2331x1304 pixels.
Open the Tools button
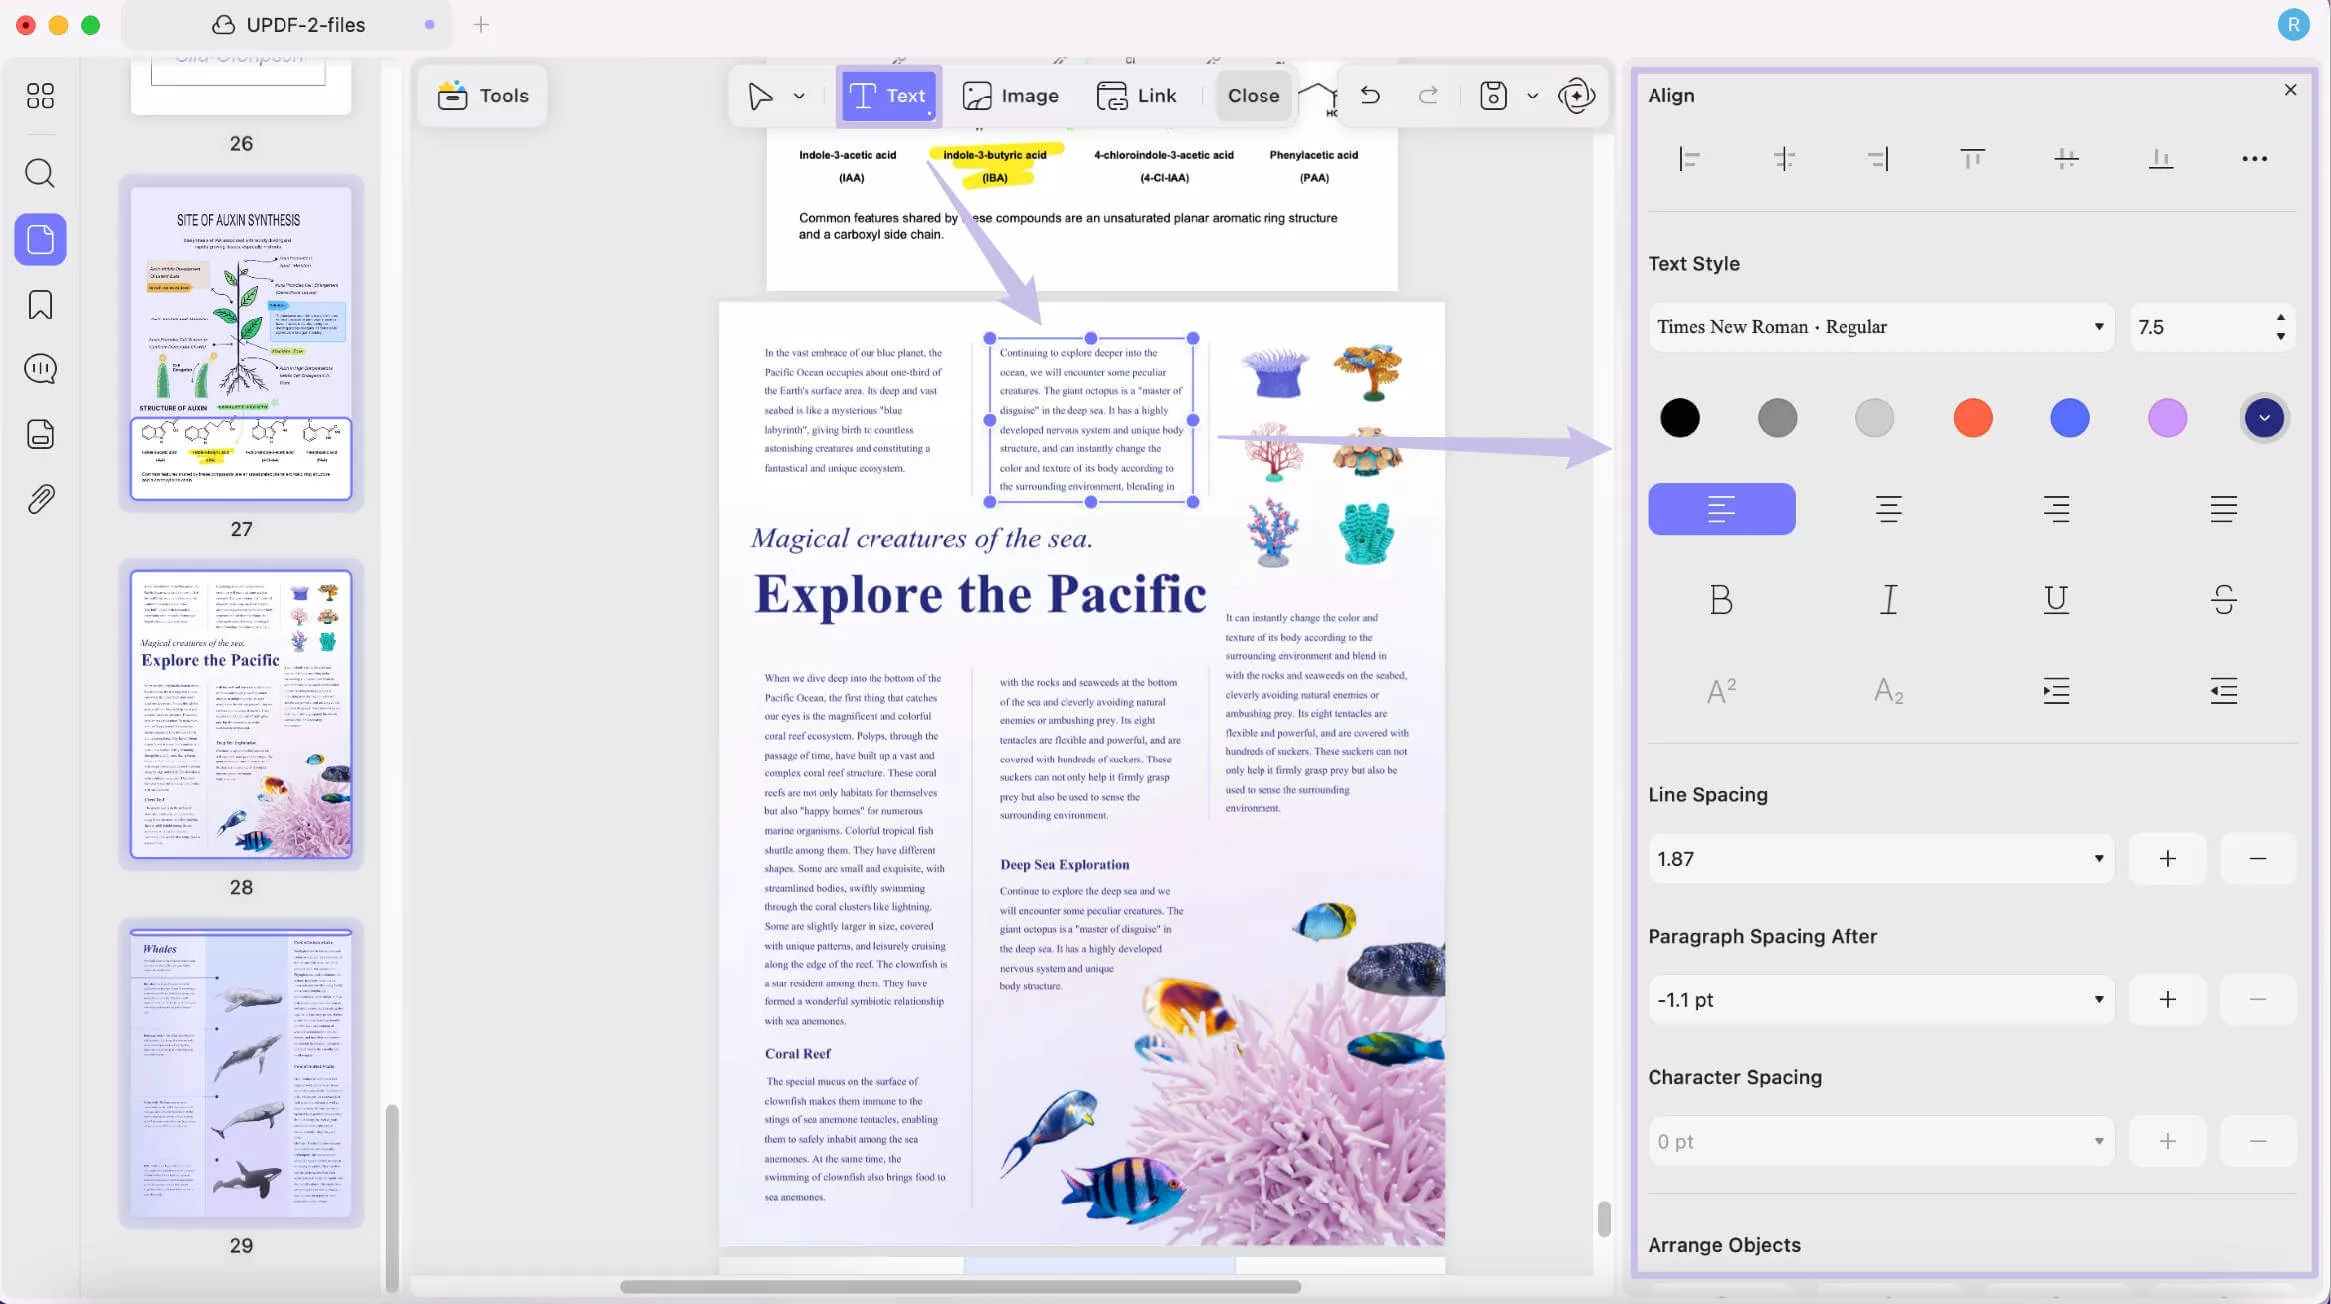[483, 95]
